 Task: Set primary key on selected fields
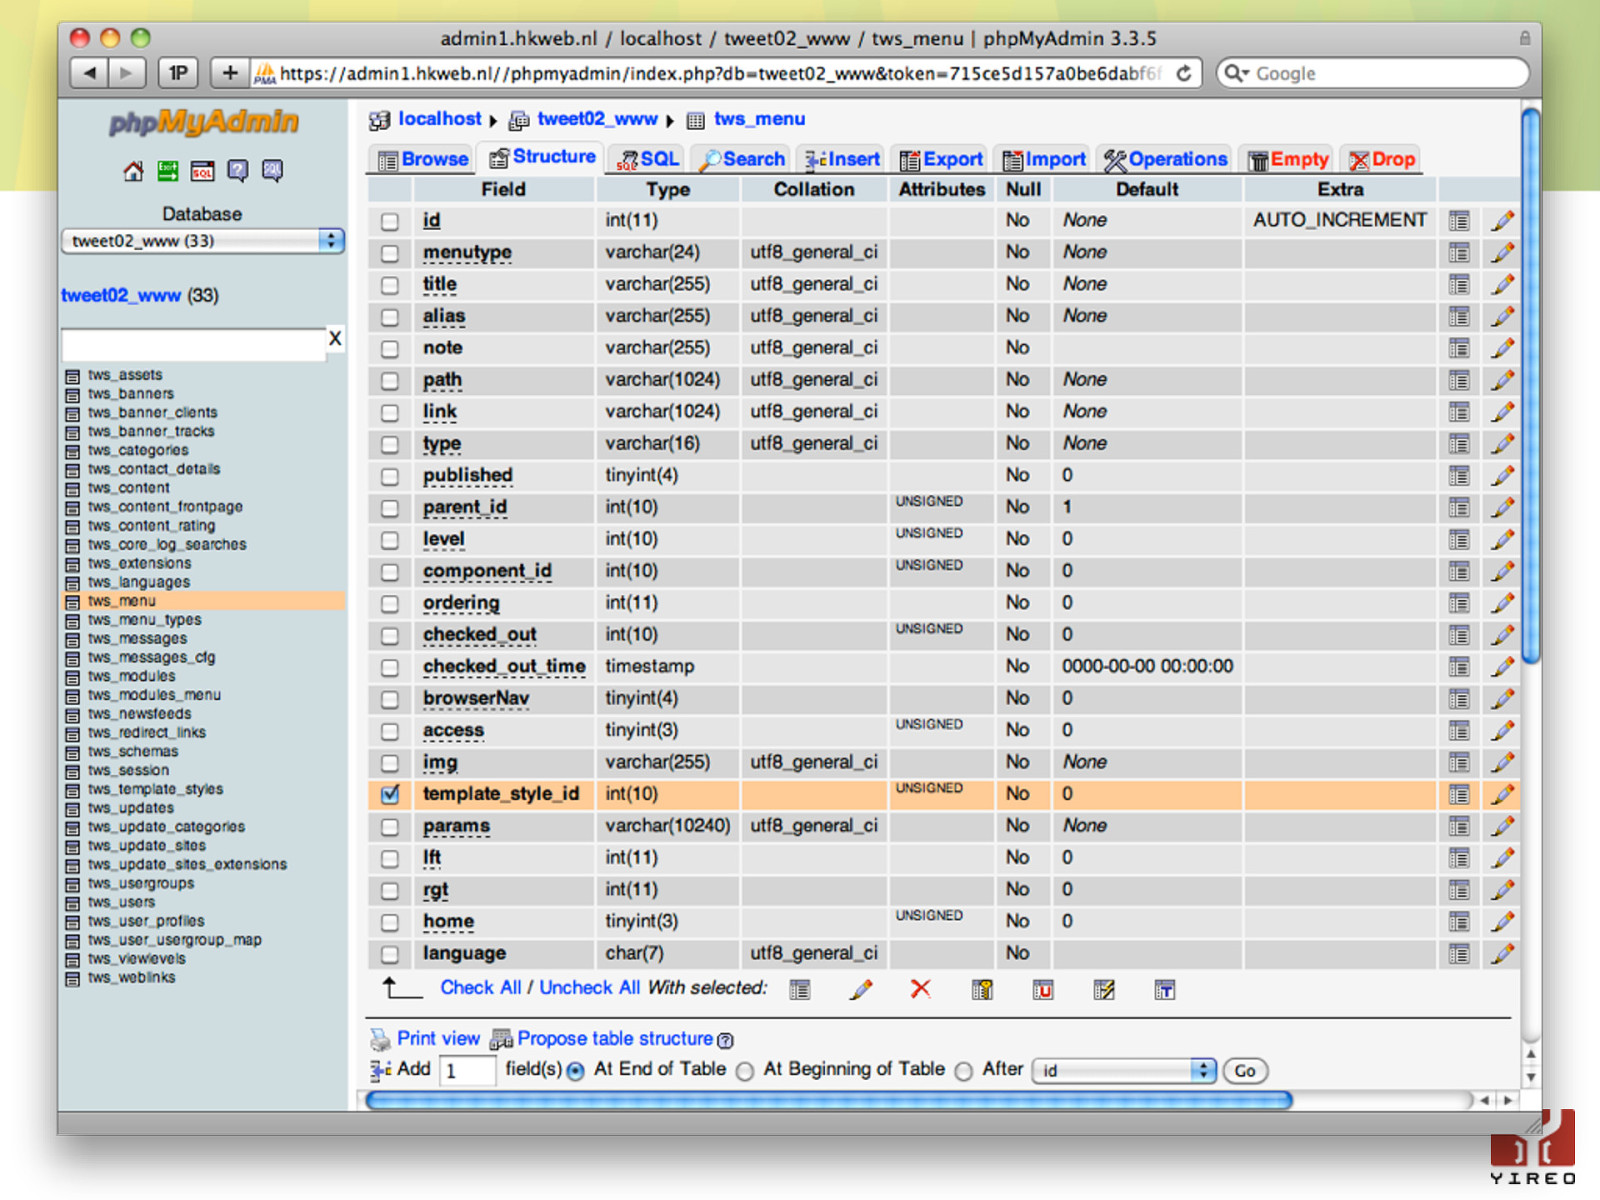982,990
